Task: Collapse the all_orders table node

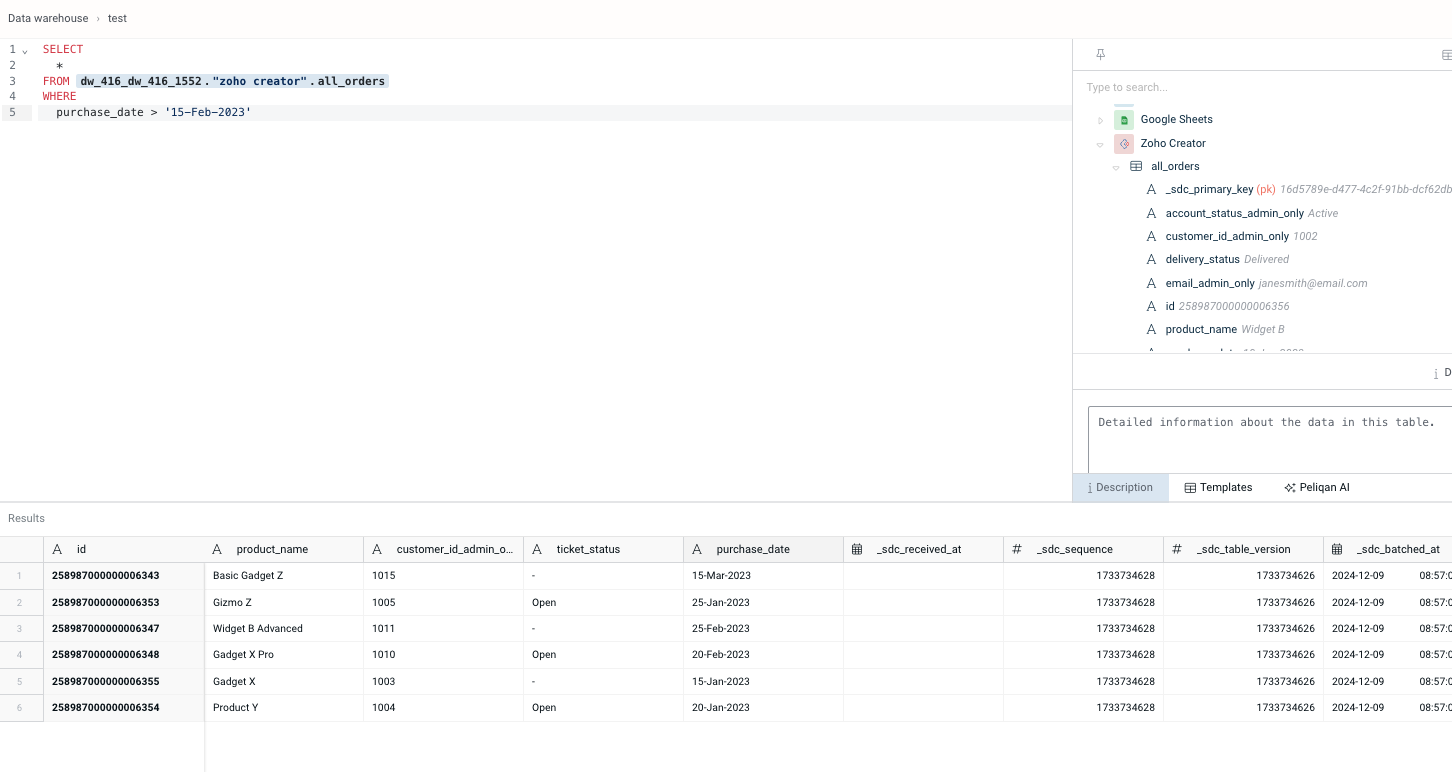Action: [x=1116, y=167]
